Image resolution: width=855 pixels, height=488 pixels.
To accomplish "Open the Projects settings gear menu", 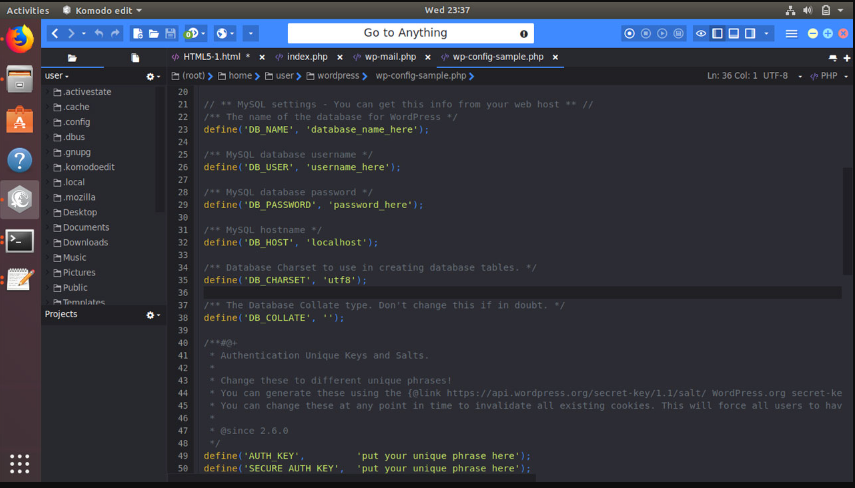I will pos(153,315).
